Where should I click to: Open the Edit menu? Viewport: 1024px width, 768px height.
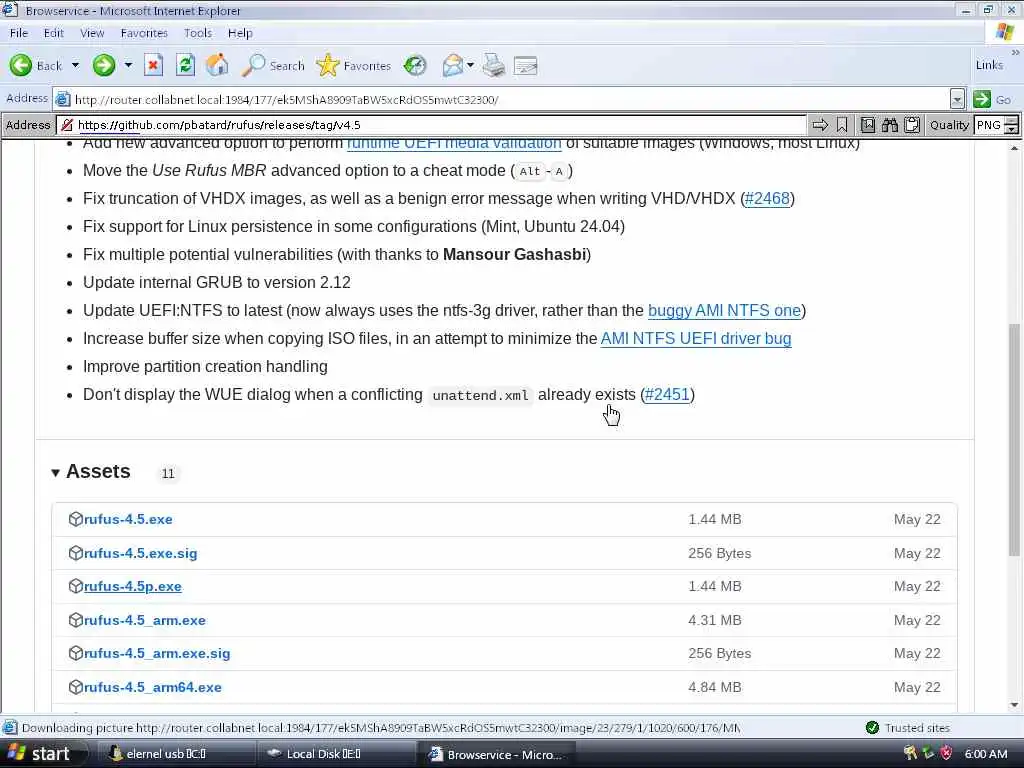tap(54, 33)
